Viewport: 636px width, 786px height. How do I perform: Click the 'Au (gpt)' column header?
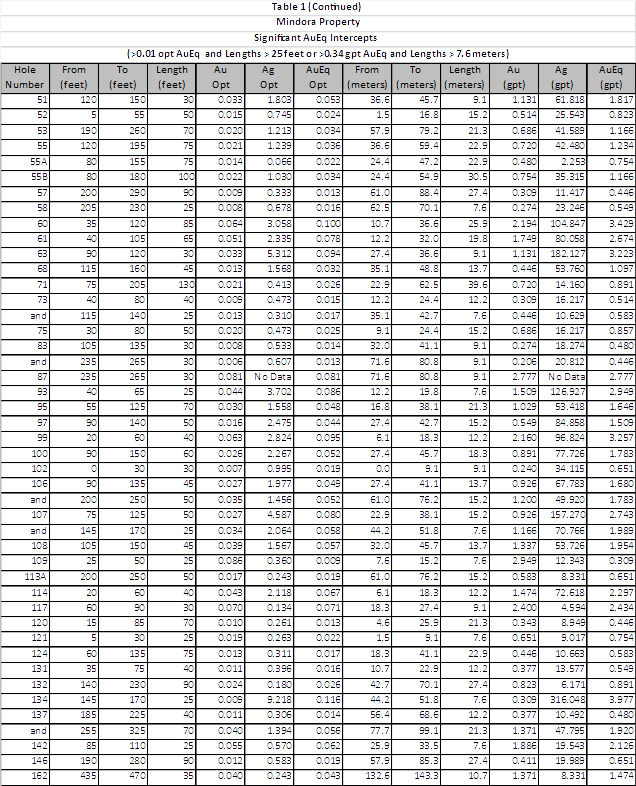click(x=513, y=77)
